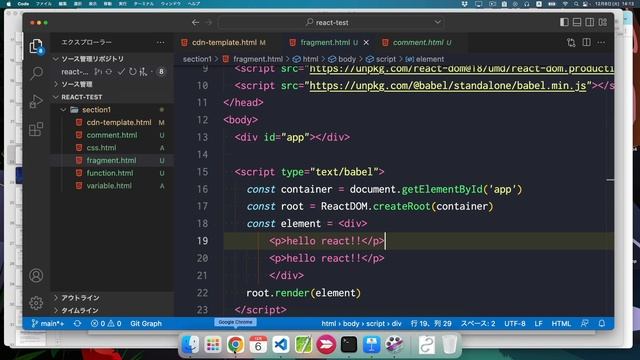This screenshot has width=640, height=360.
Task: Open the Manage gear icon
Action: (x=36, y=303)
